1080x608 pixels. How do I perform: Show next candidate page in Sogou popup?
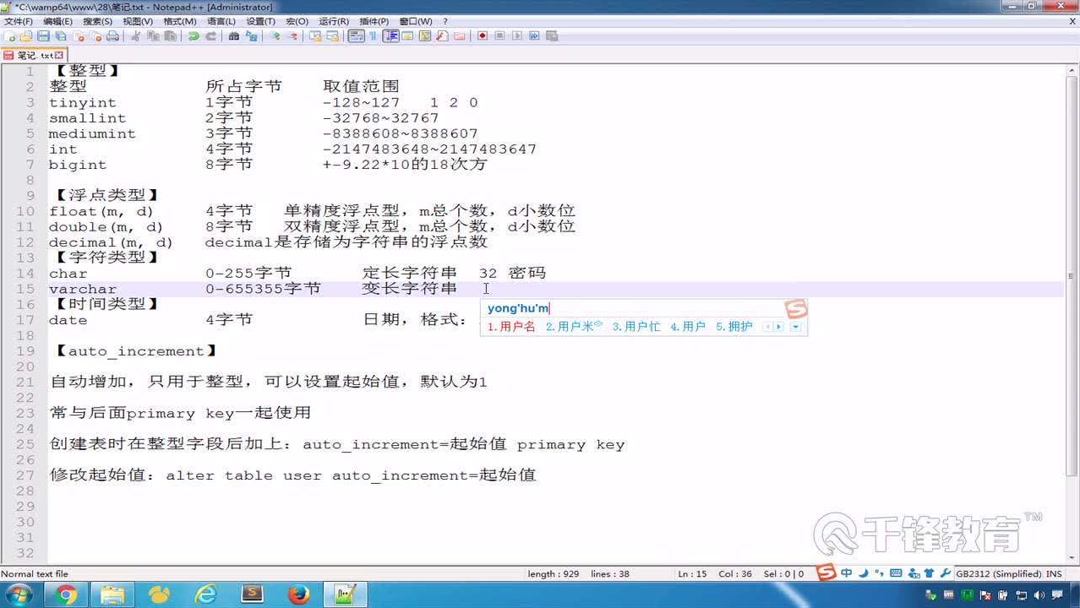(778, 326)
